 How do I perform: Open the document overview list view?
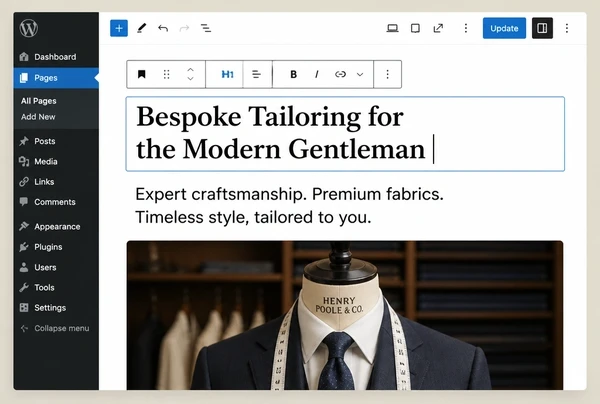(x=206, y=28)
